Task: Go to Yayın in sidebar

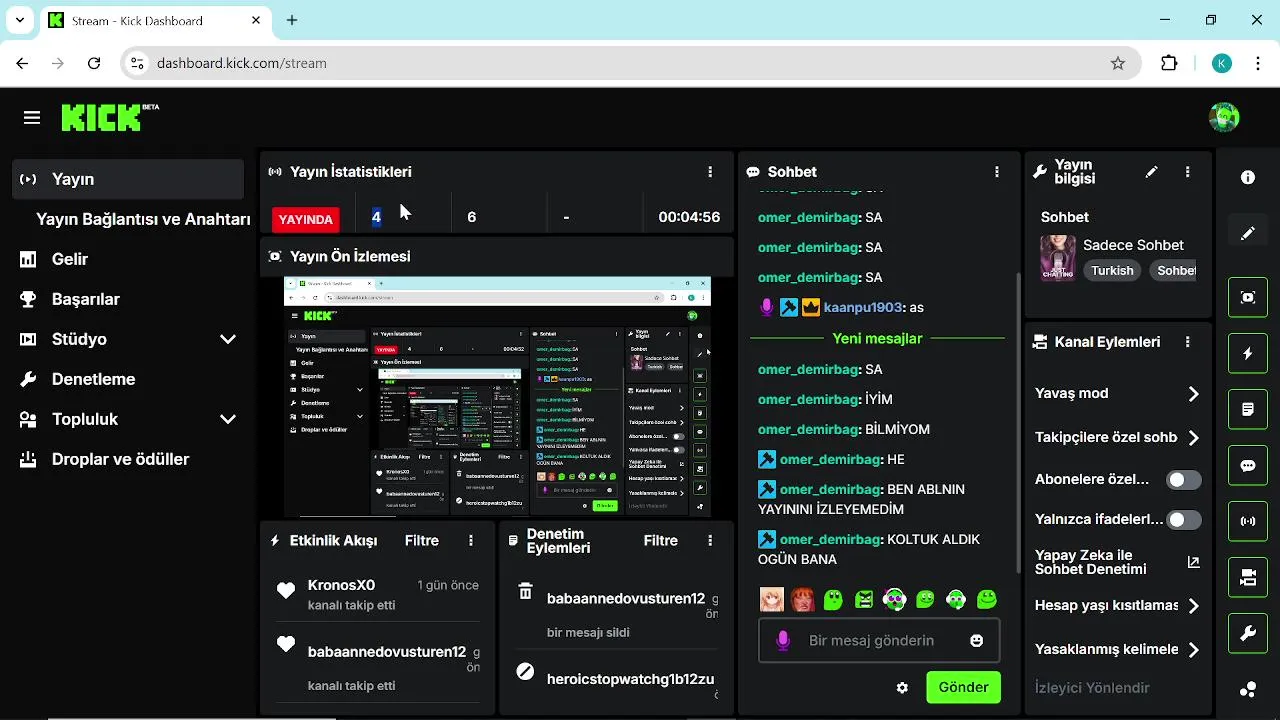Action: point(129,179)
